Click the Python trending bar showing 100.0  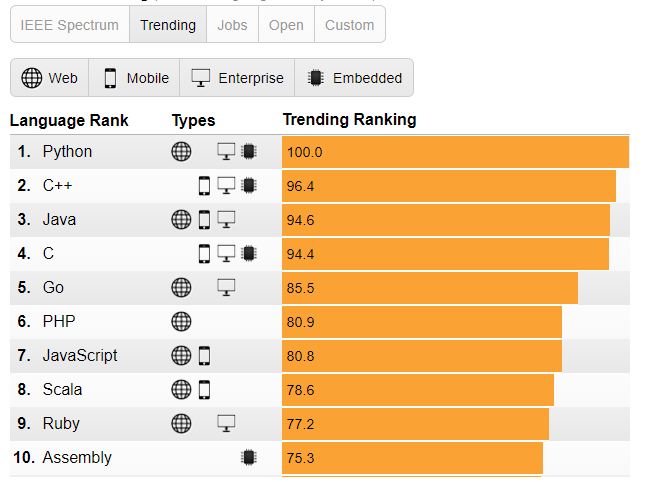(455, 152)
